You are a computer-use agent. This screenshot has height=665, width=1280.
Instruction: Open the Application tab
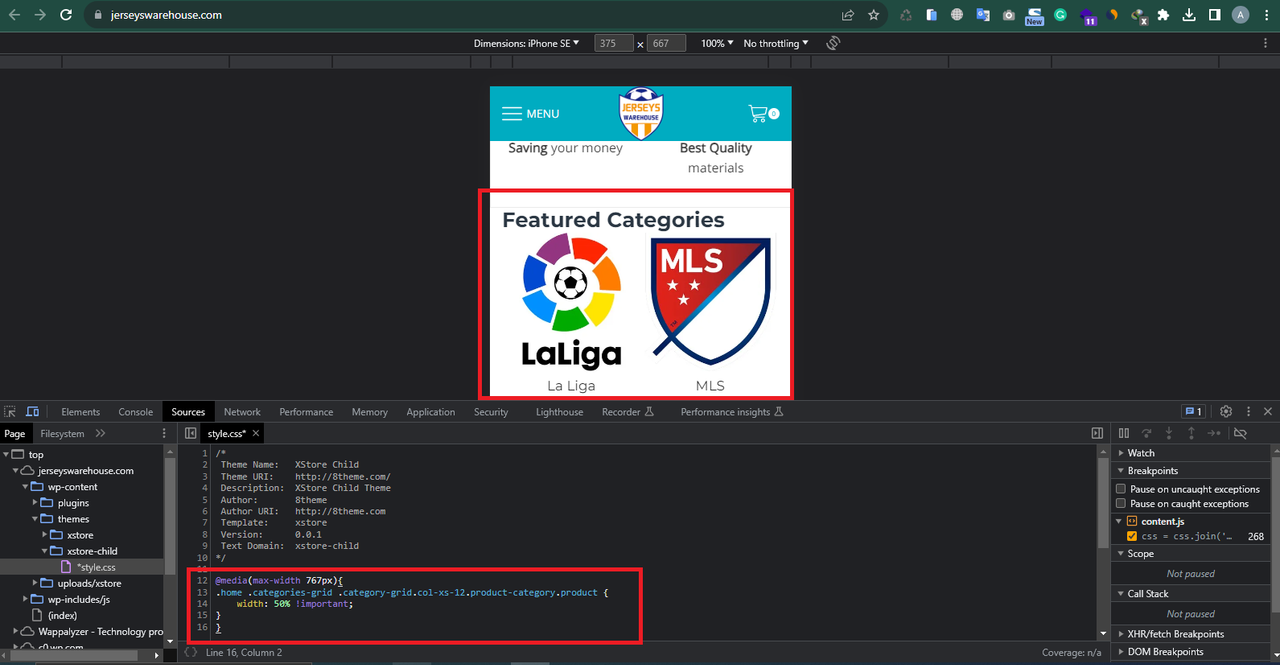point(431,412)
